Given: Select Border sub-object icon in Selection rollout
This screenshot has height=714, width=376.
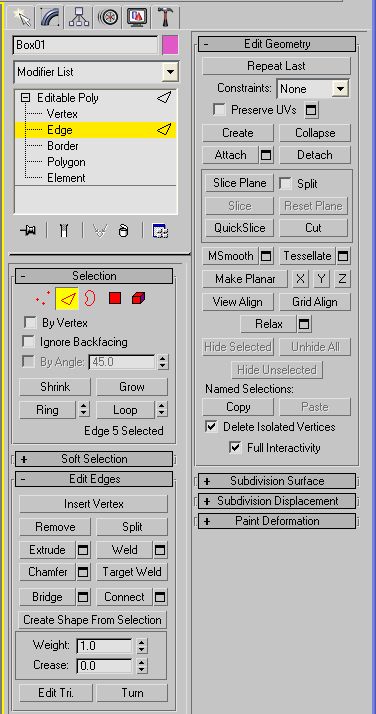Looking at the screenshot, I should point(90,298).
